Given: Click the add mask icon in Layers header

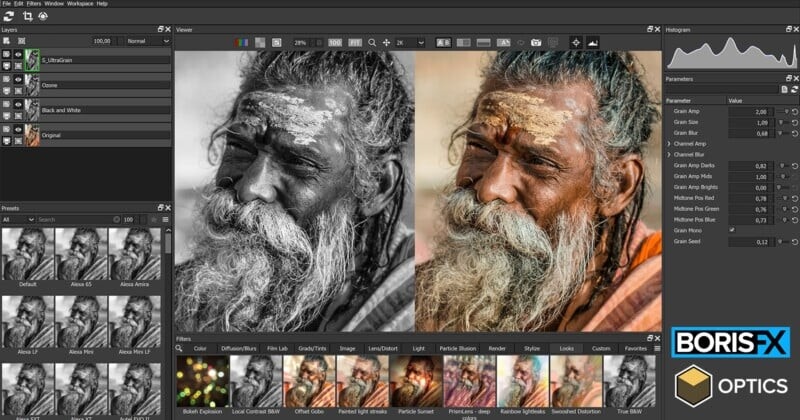Looking at the screenshot, I should coord(21,41).
